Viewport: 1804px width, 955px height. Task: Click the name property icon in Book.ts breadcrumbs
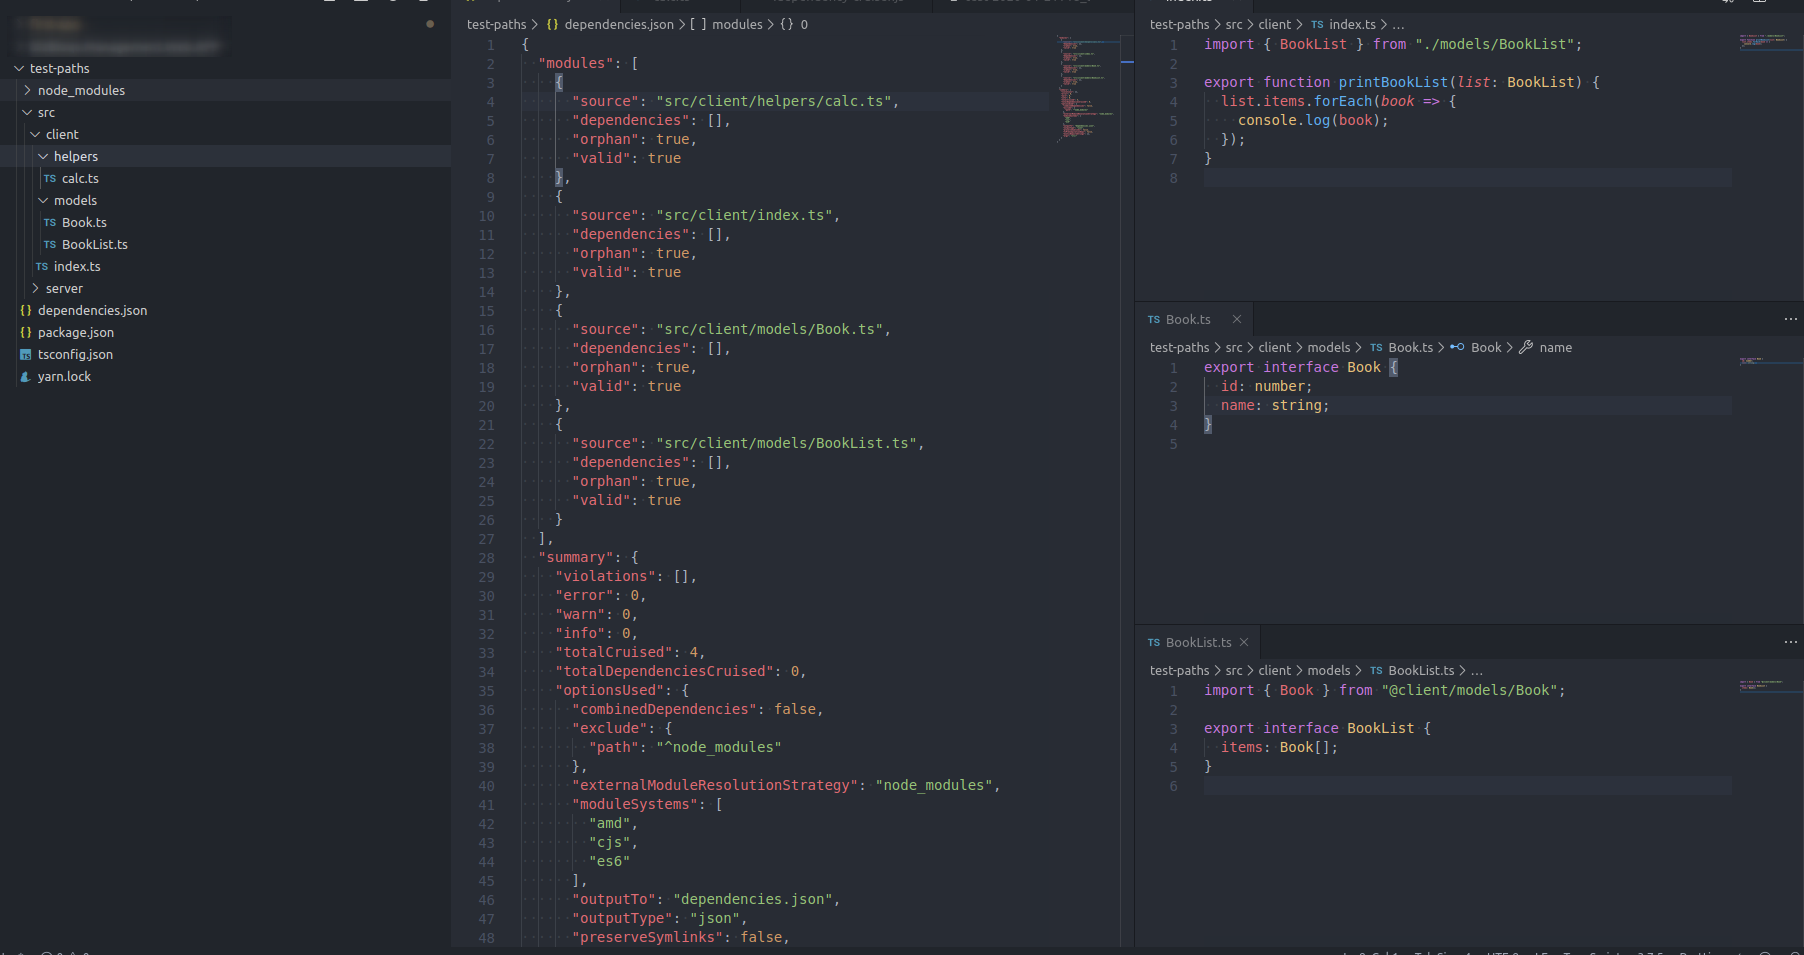1525,347
